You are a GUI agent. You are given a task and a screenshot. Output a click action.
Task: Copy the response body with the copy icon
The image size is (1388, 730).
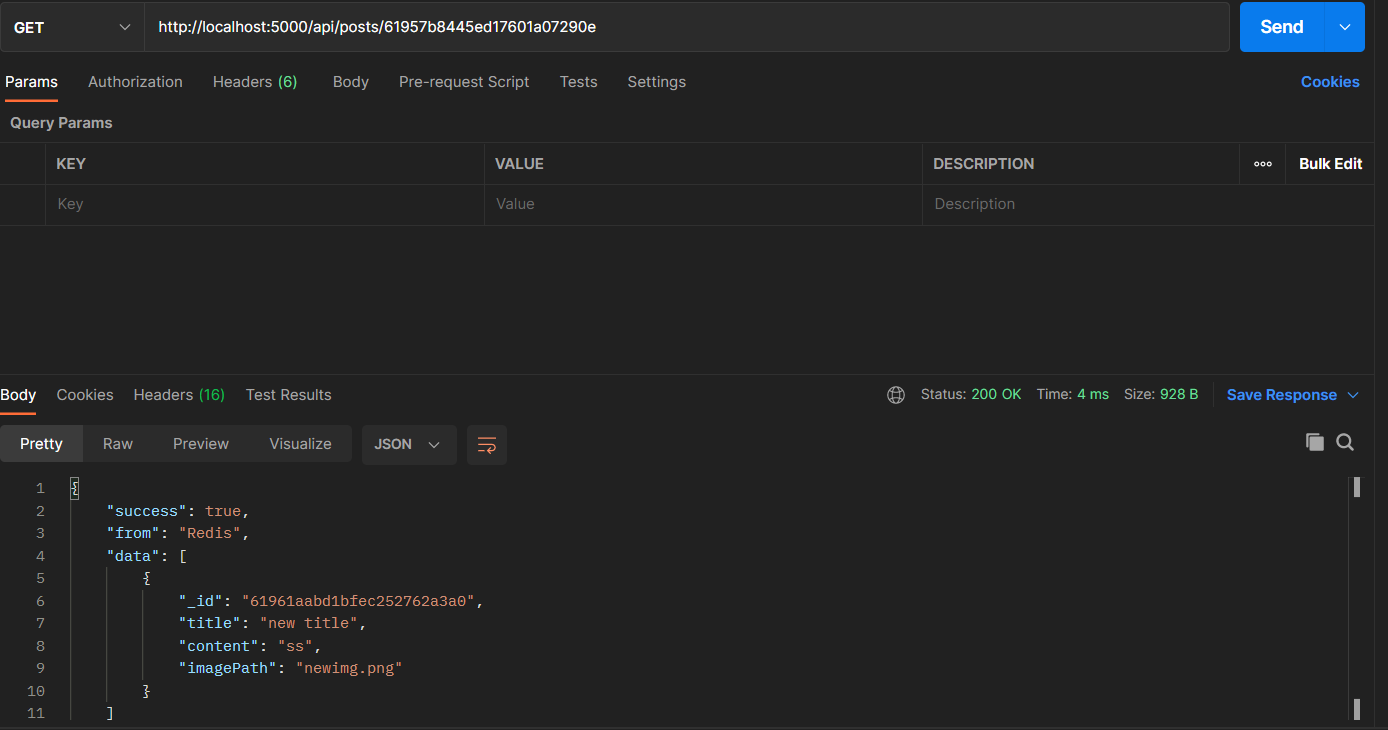click(1315, 442)
